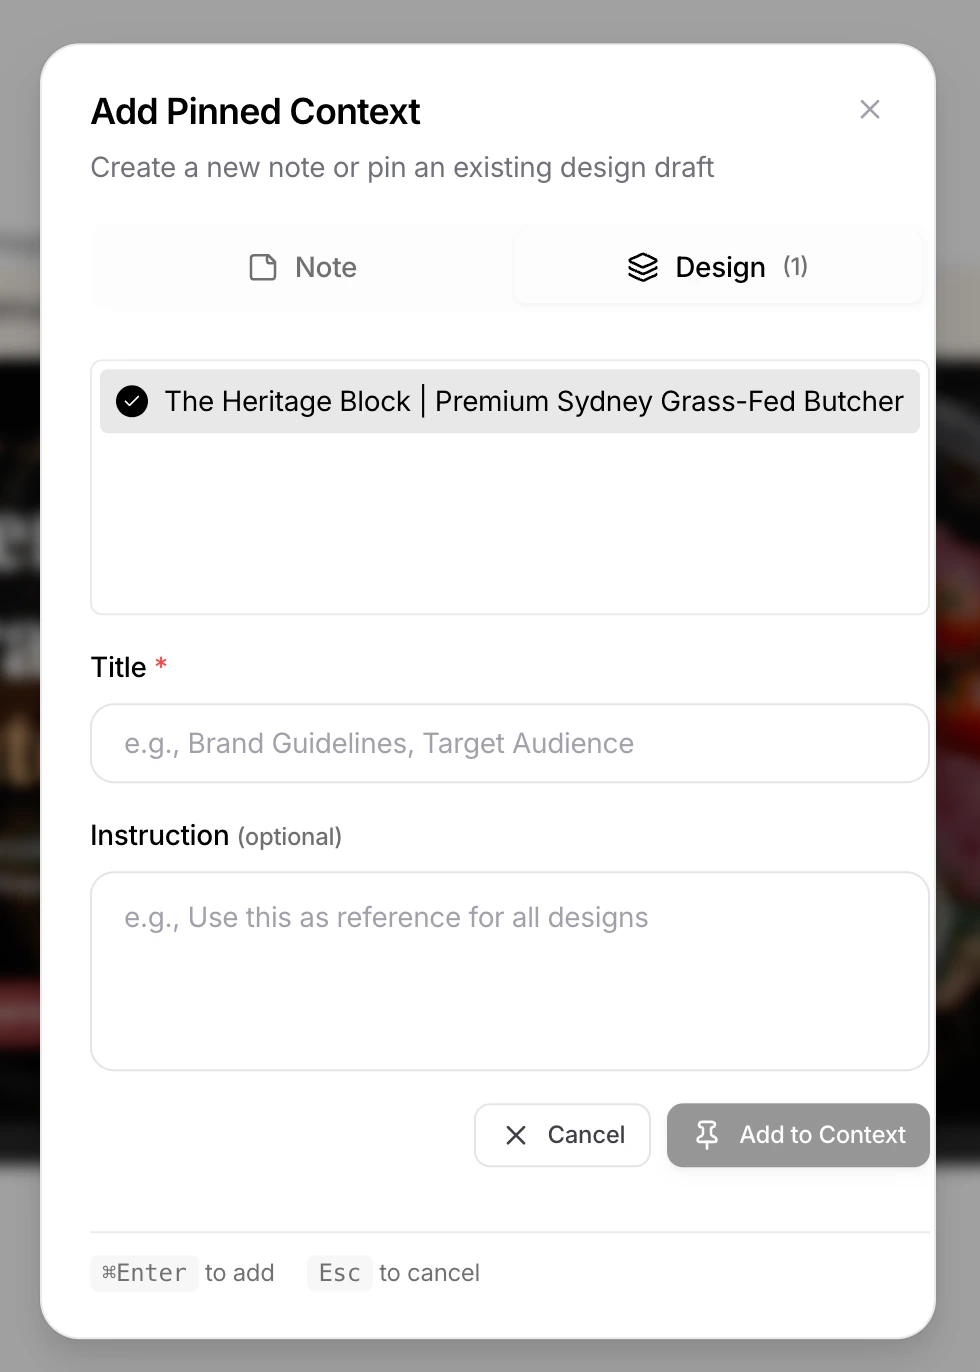The image size is (980, 1372).
Task: Click the (1) count badge on Design tab
Action: click(x=795, y=267)
